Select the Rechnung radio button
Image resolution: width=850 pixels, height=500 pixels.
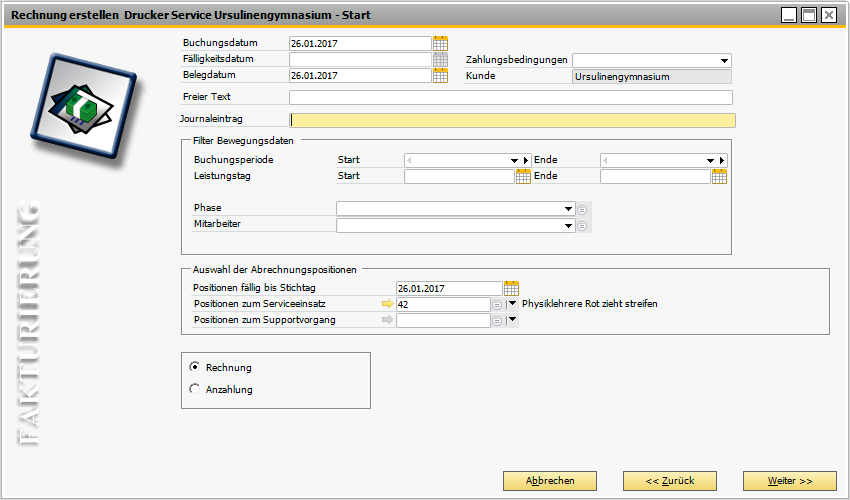195,367
